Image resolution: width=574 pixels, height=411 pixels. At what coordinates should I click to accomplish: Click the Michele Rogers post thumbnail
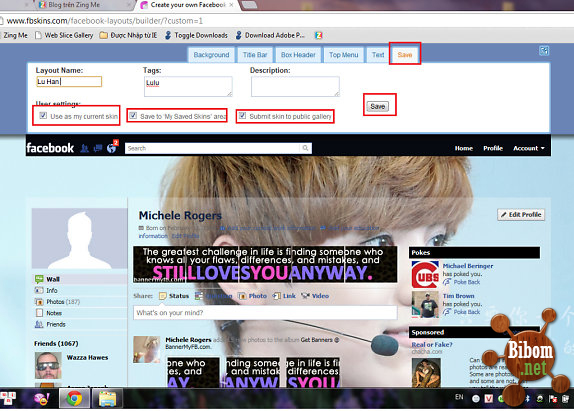(x=147, y=350)
